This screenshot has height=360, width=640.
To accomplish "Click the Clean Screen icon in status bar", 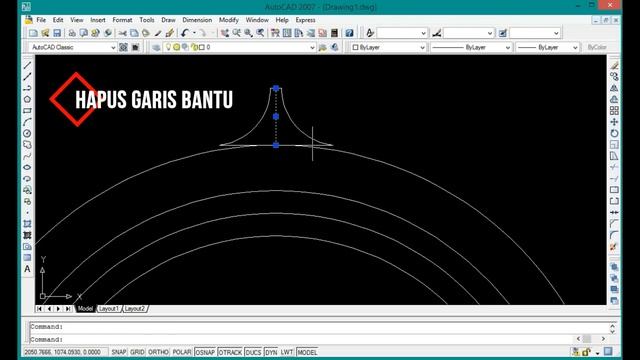I will pyautogui.click(x=608, y=351).
